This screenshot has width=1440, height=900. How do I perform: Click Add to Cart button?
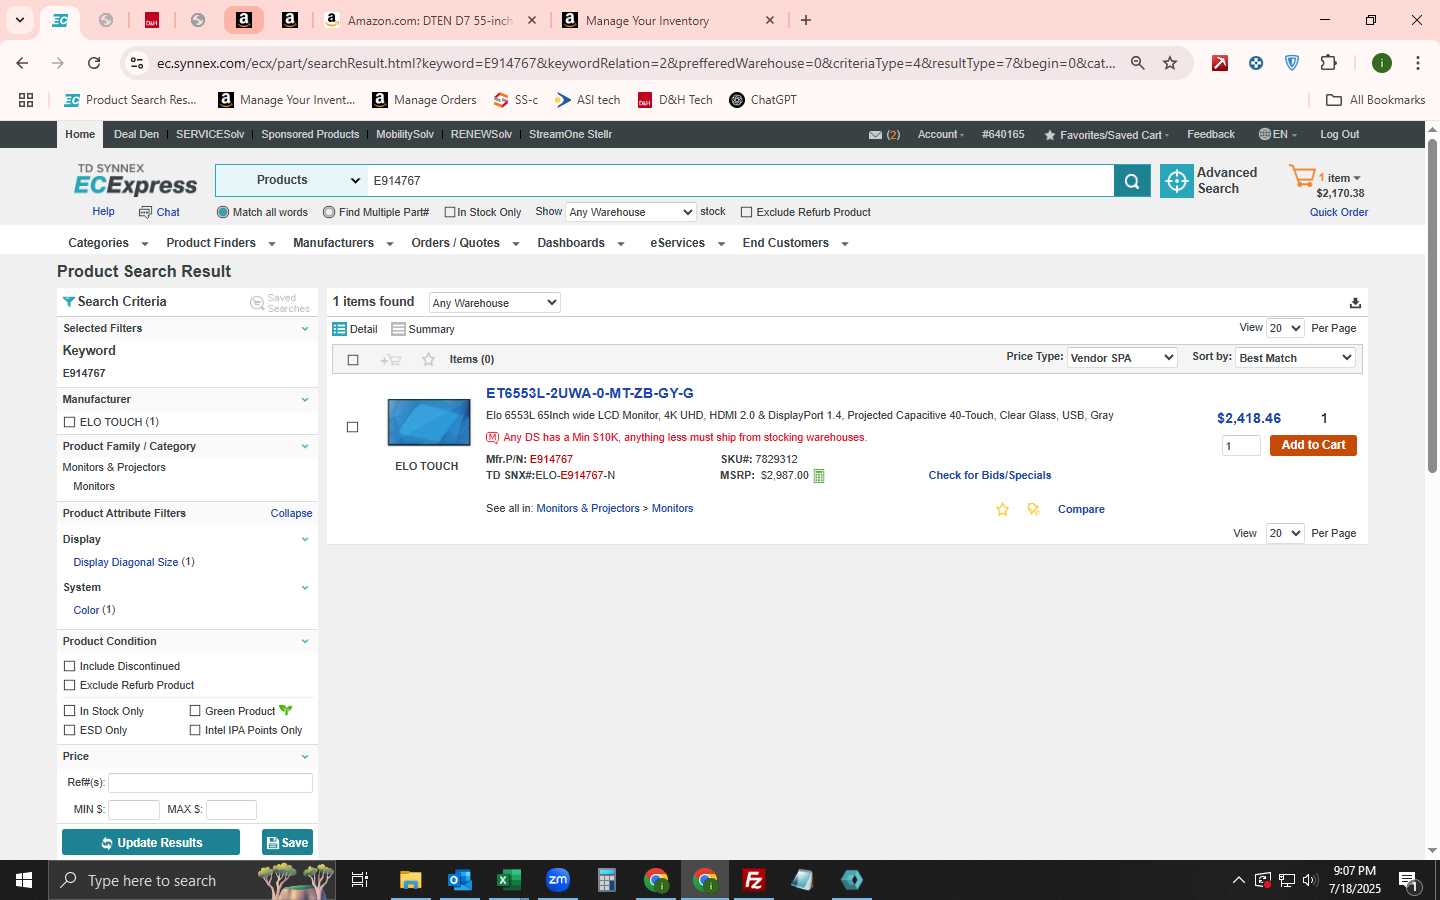pyautogui.click(x=1313, y=445)
